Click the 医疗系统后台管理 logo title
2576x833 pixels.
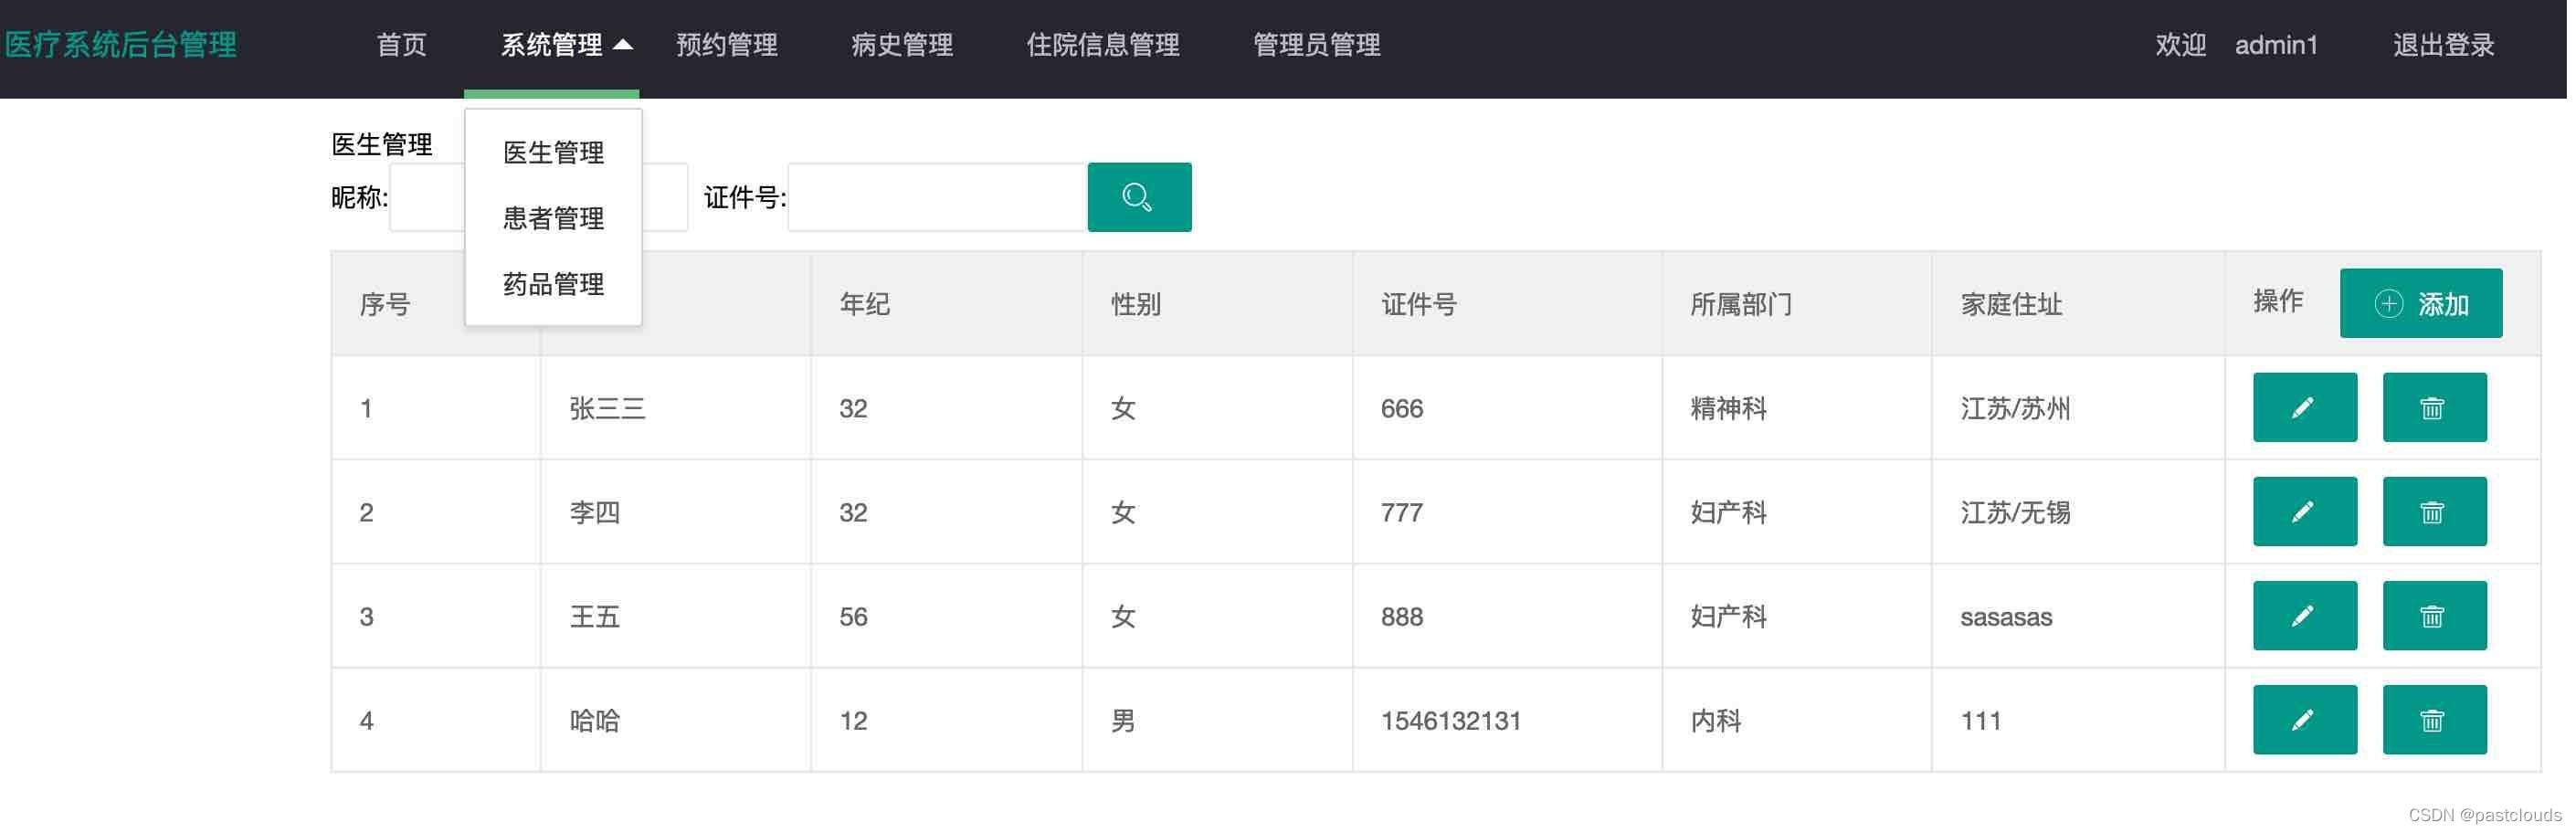121,45
